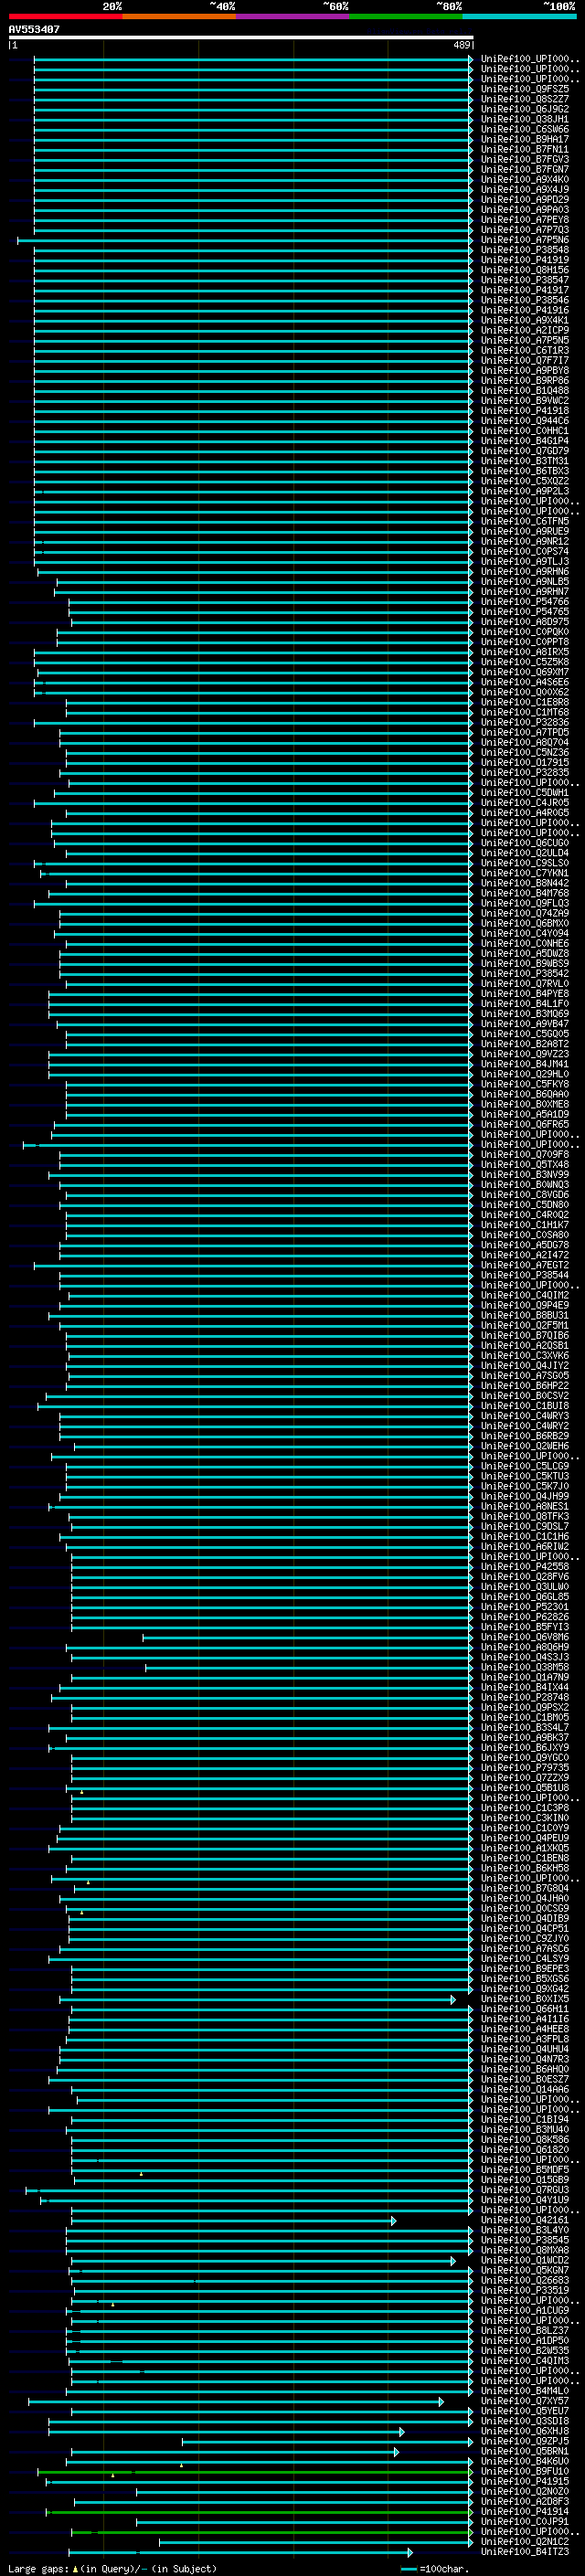Select hit label UniRef100_P41914
Viewport: 585px width, 2576px height.
[x=525, y=2511]
